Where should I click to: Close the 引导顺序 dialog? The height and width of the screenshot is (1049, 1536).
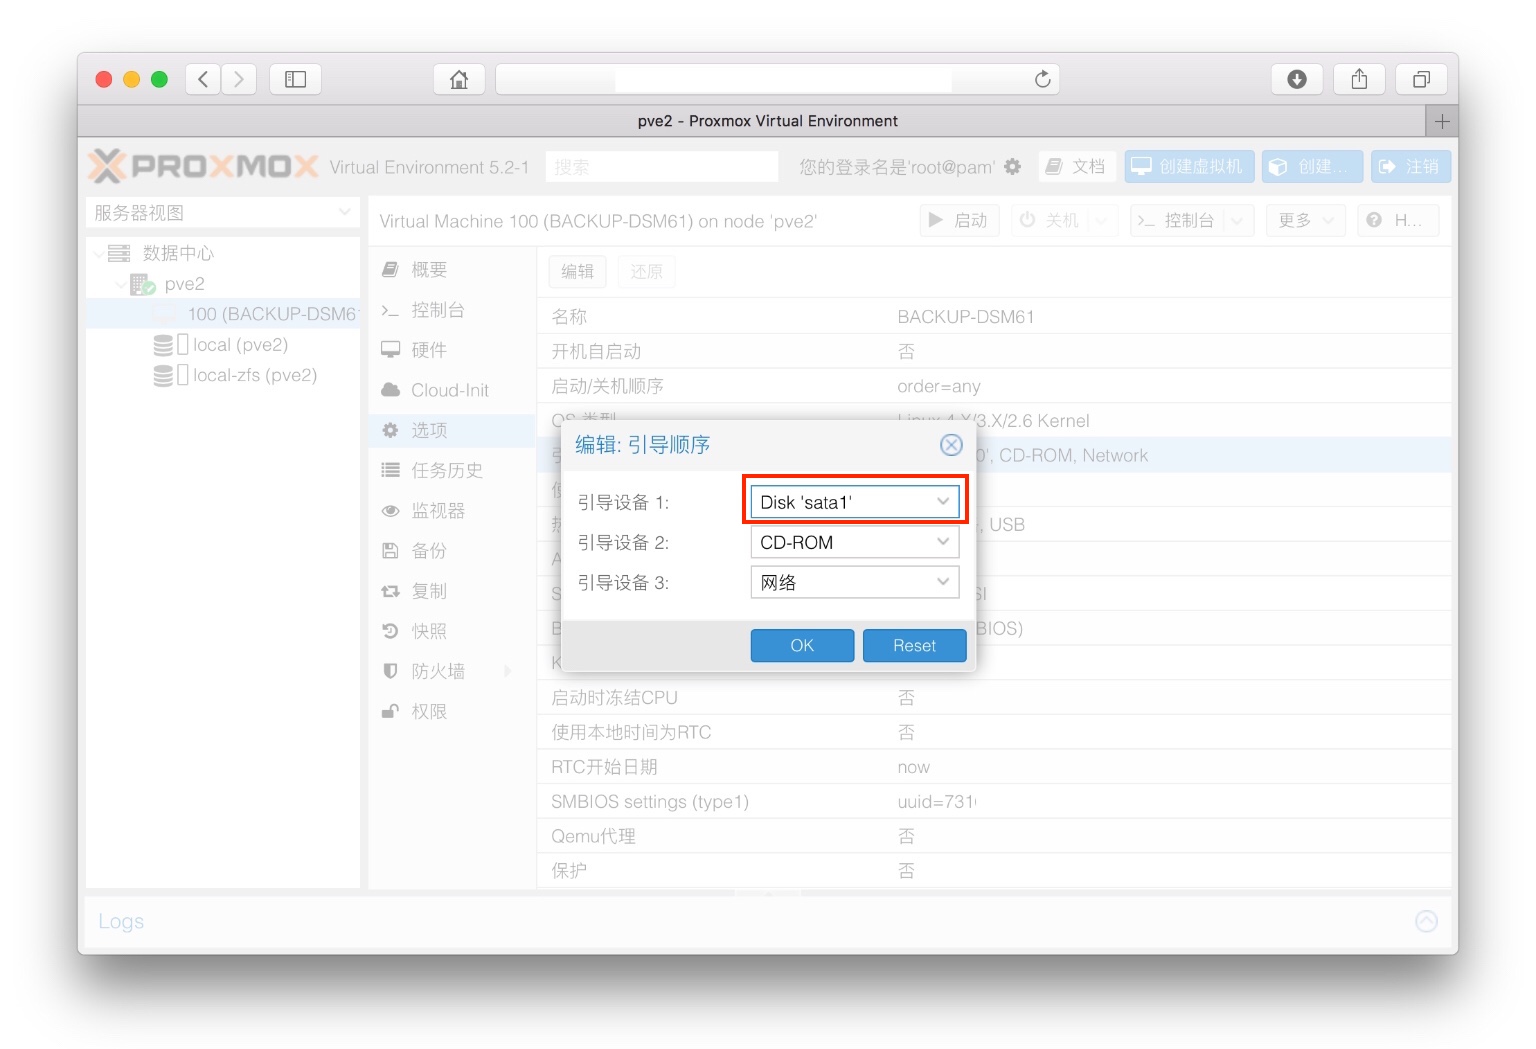[x=951, y=445]
